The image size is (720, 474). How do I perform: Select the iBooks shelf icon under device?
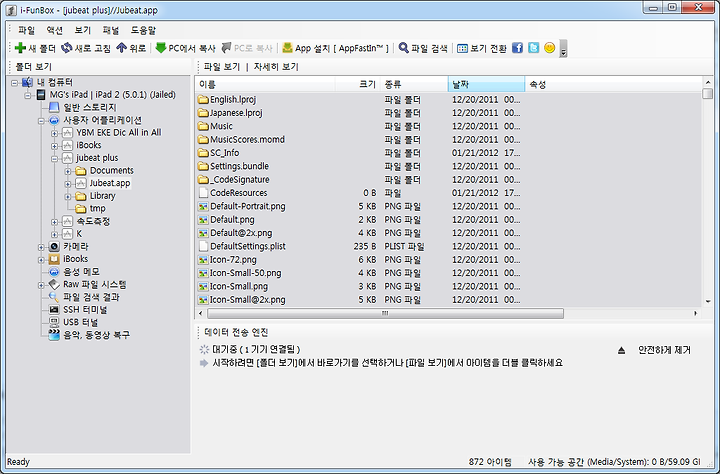point(54,259)
